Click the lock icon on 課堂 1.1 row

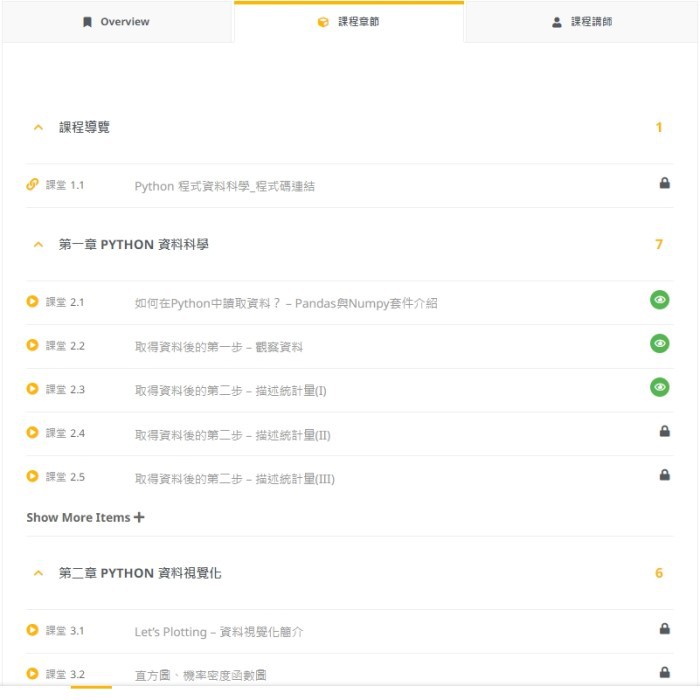tap(665, 183)
